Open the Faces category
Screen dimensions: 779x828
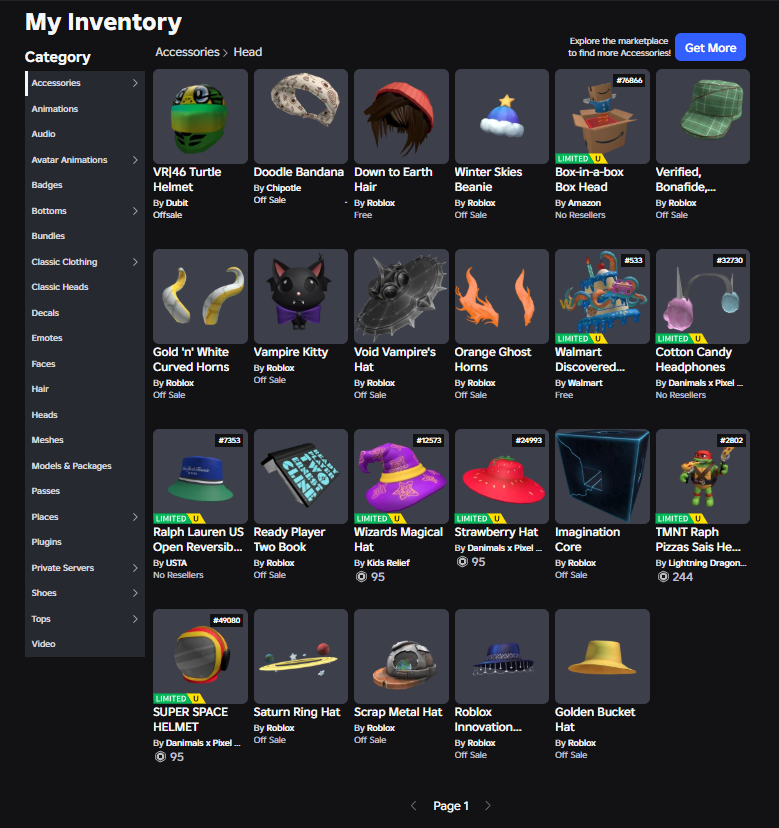pos(85,364)
